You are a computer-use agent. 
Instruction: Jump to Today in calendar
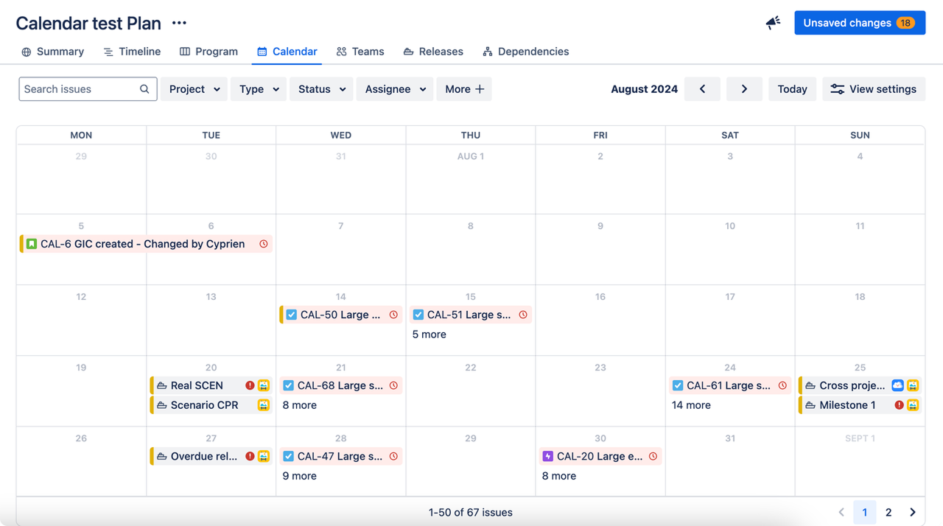point(792,89)
